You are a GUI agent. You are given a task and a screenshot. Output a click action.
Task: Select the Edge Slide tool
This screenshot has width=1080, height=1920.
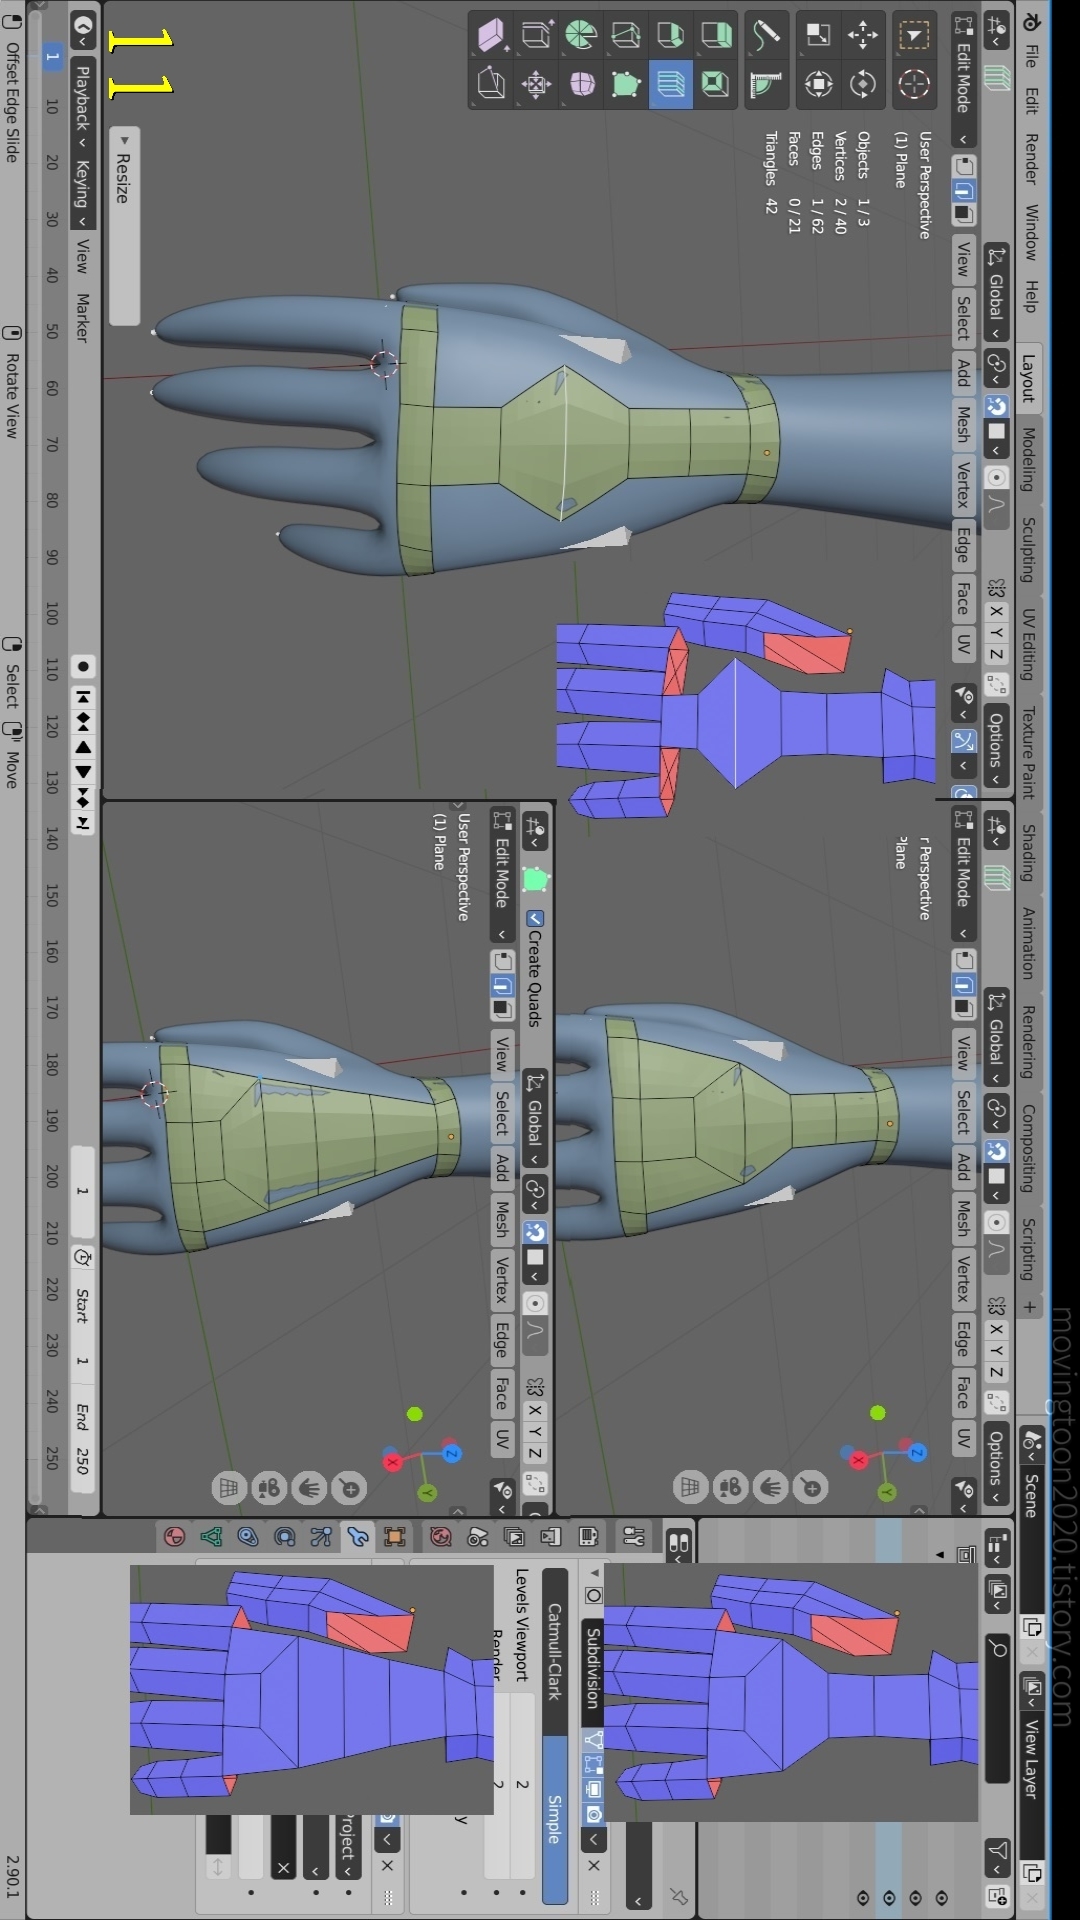(536, 35)
